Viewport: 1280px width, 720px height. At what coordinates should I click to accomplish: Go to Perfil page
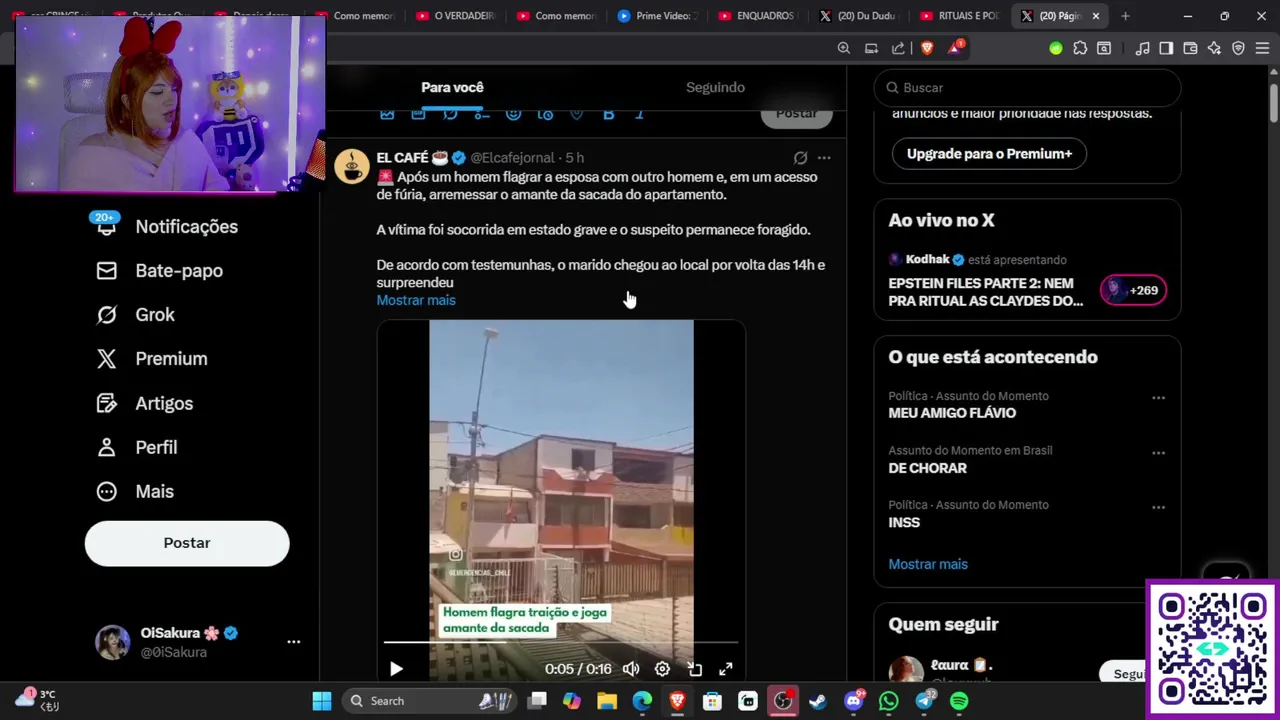click(x=136, y=447)
